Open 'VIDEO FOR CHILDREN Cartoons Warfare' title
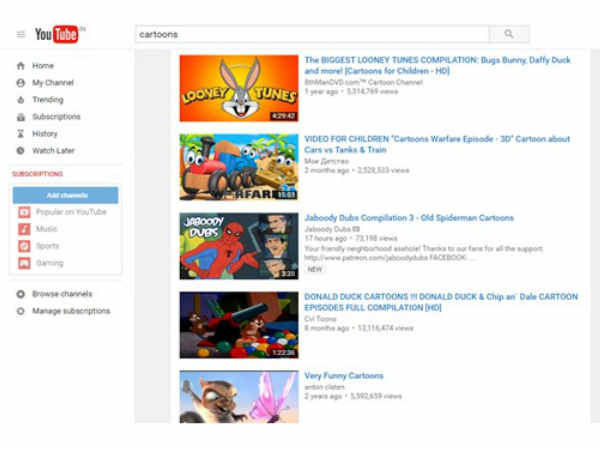The image size is (600, 450). (437, 144)
